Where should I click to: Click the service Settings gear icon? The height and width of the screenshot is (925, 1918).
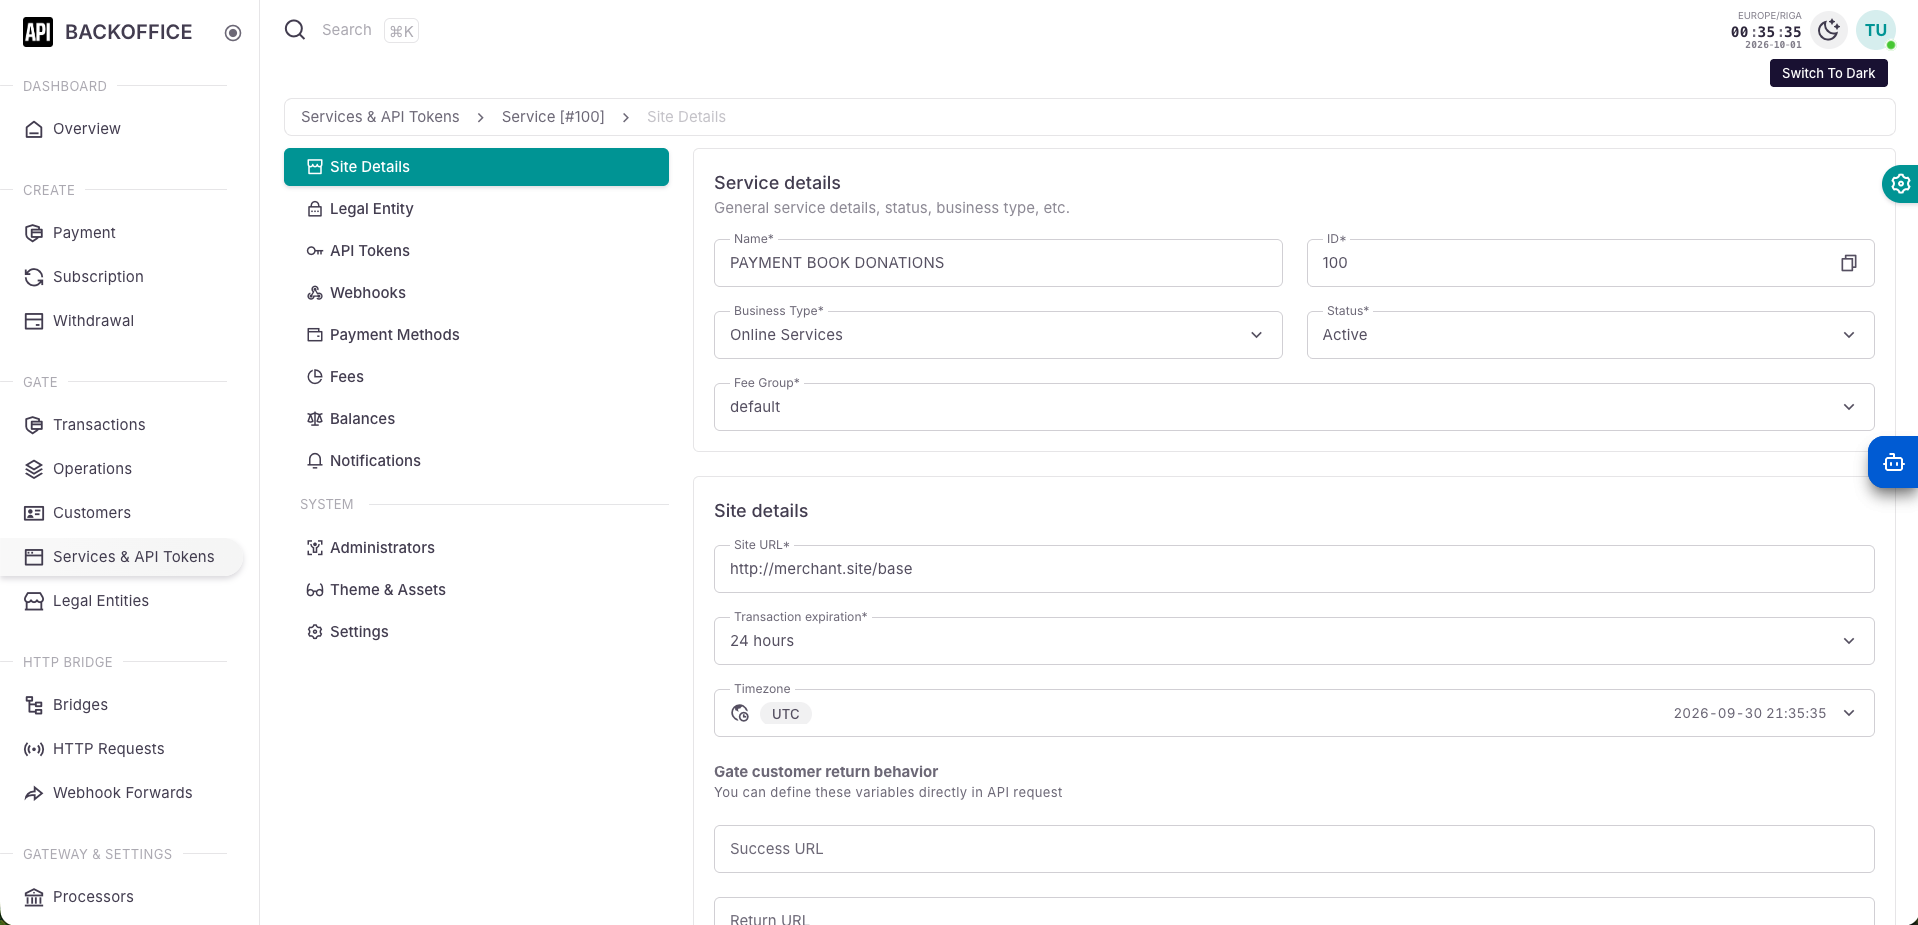pyautogui.click(x=315, y=632)
